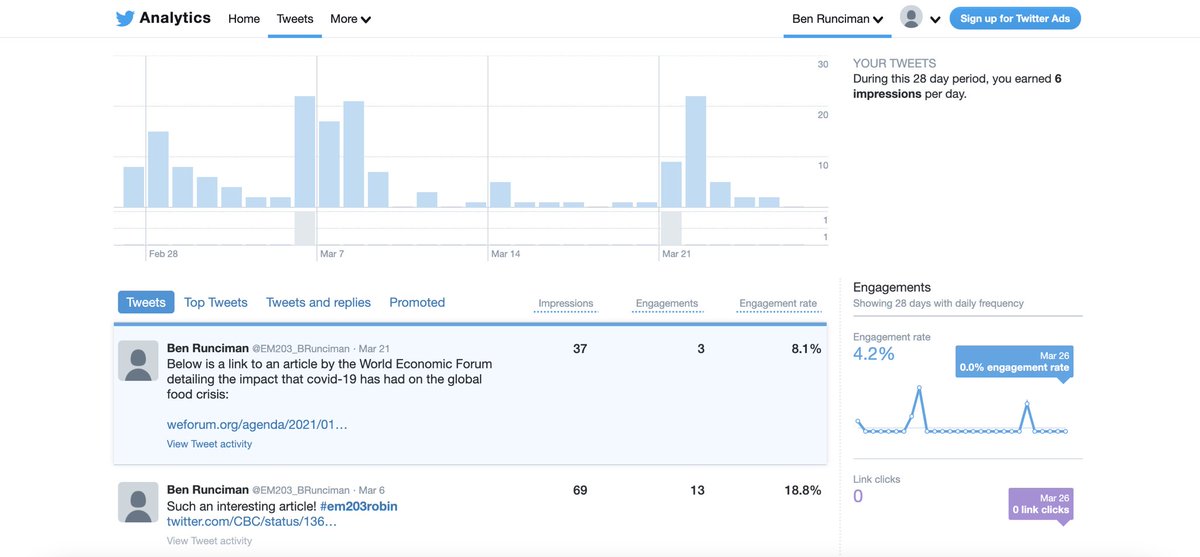View Tweet activity for the Mar 6 tweet
Screen dimensions: 1200x557
pyautogui.click(x=209, y=541)
